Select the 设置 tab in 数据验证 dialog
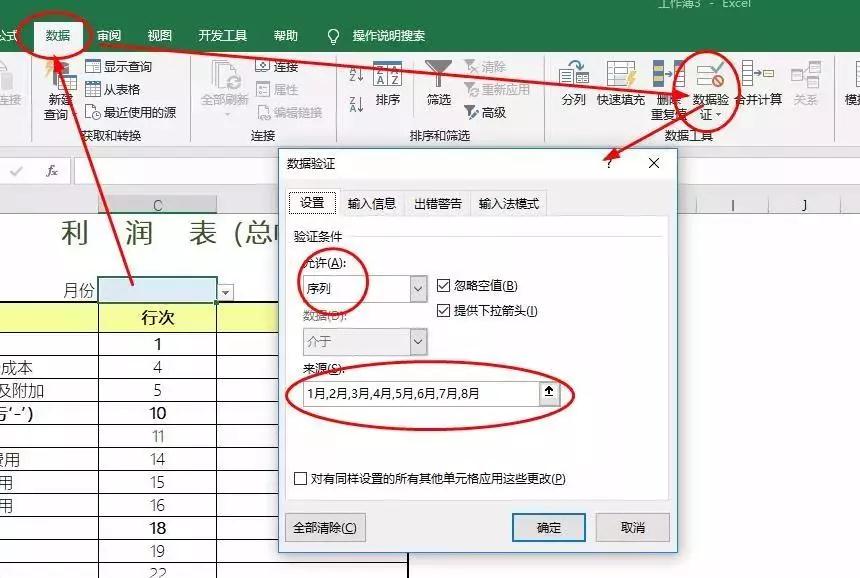Image resolution: width=860 pixels, height=578 pixels. point(313,203)
